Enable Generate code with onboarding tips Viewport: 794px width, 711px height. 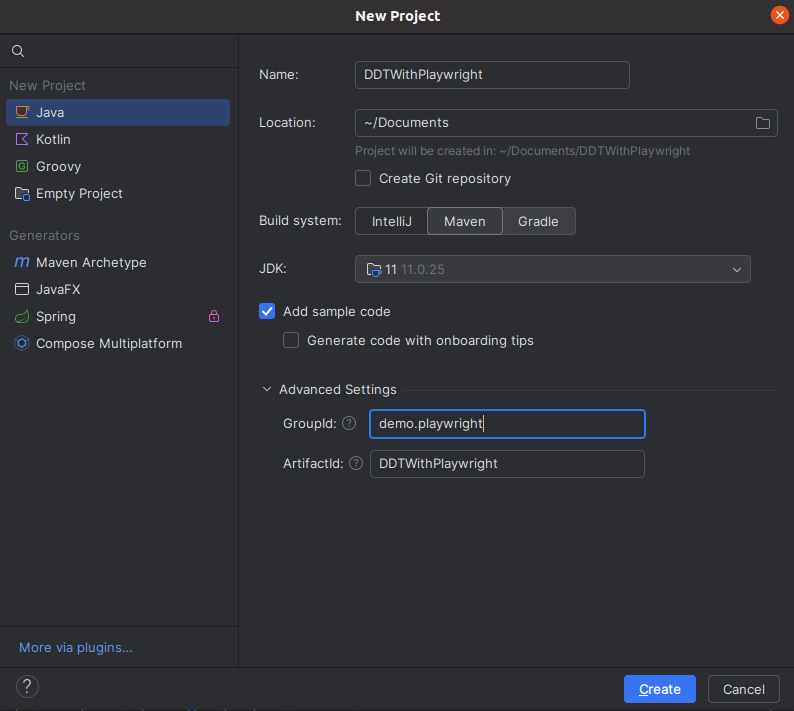(x=291, y=340)
